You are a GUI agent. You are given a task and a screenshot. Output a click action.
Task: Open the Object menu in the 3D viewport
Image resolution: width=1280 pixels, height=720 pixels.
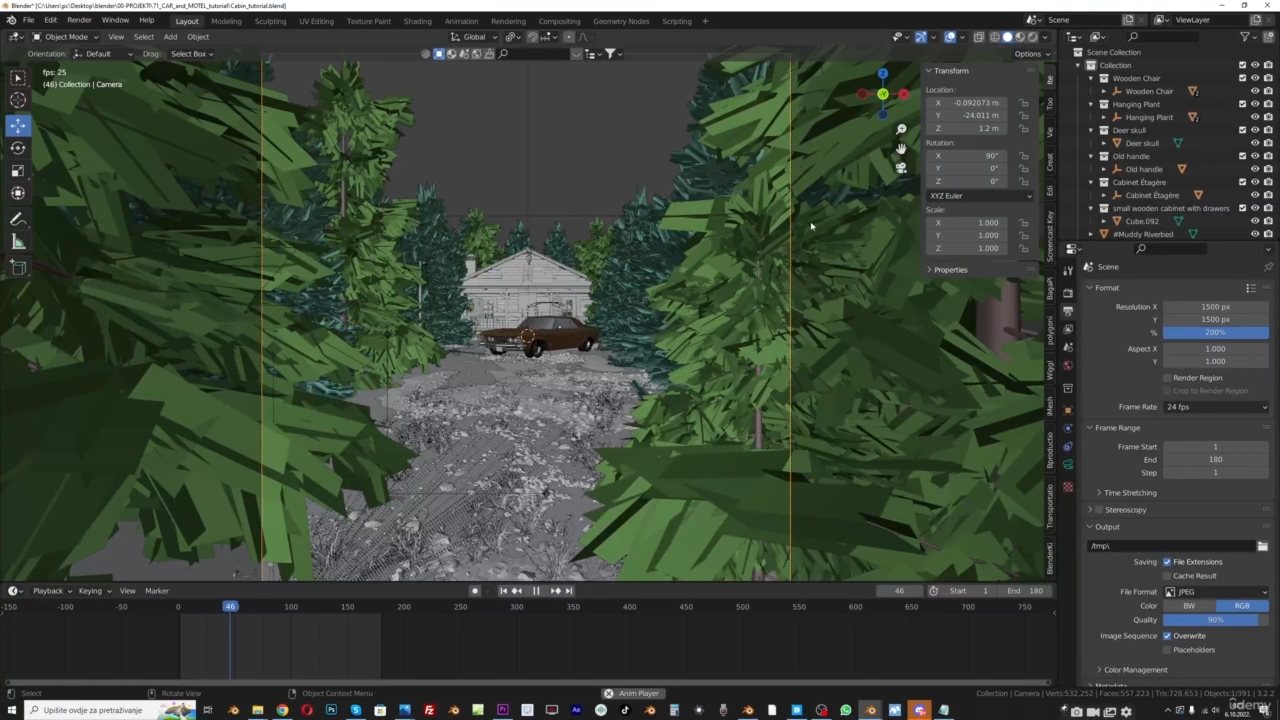(x=197, y=37)
